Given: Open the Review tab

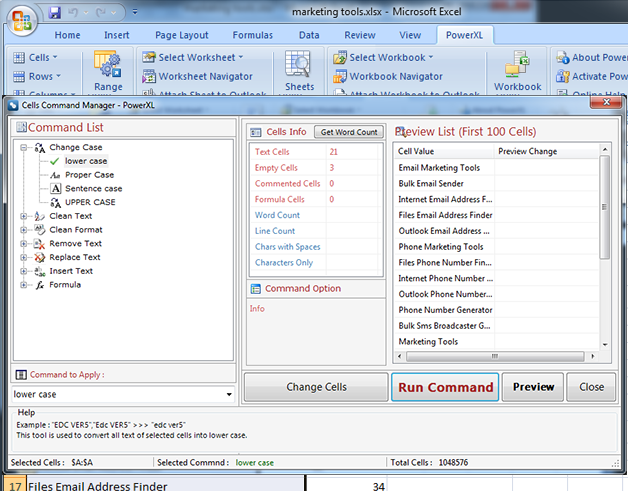Looking at the screenshot, I should coord(360,35).
